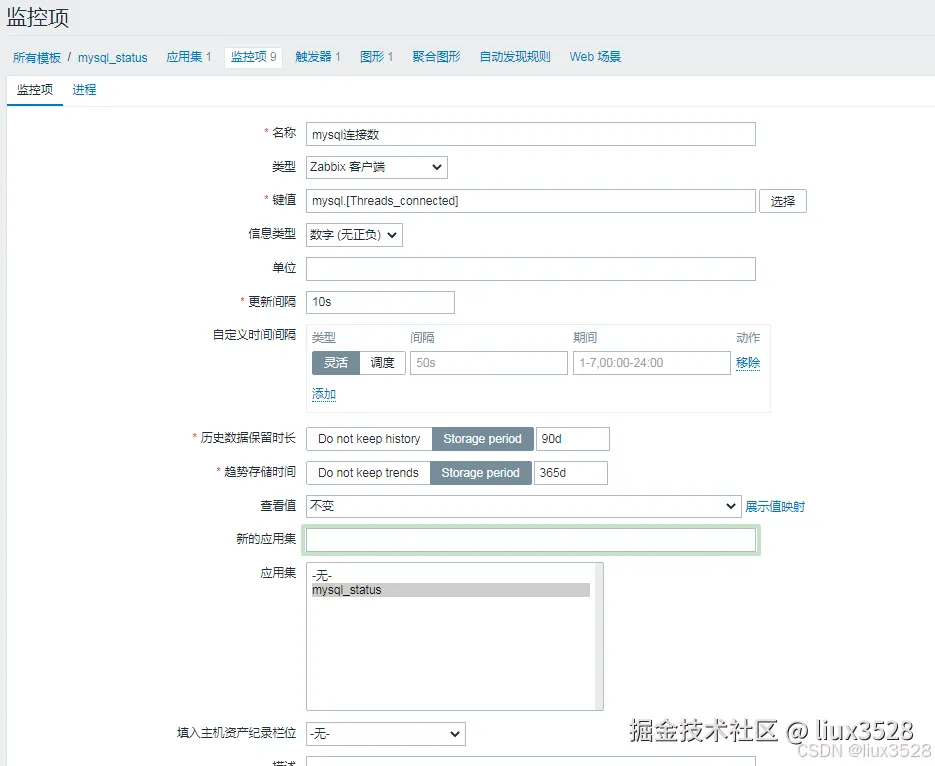The width and height of the screenshot is (935, 766).
Task: Open the 类型 Zabbix 客户端 dropdown
Action: pyautogui.click(x=377, y=167)
